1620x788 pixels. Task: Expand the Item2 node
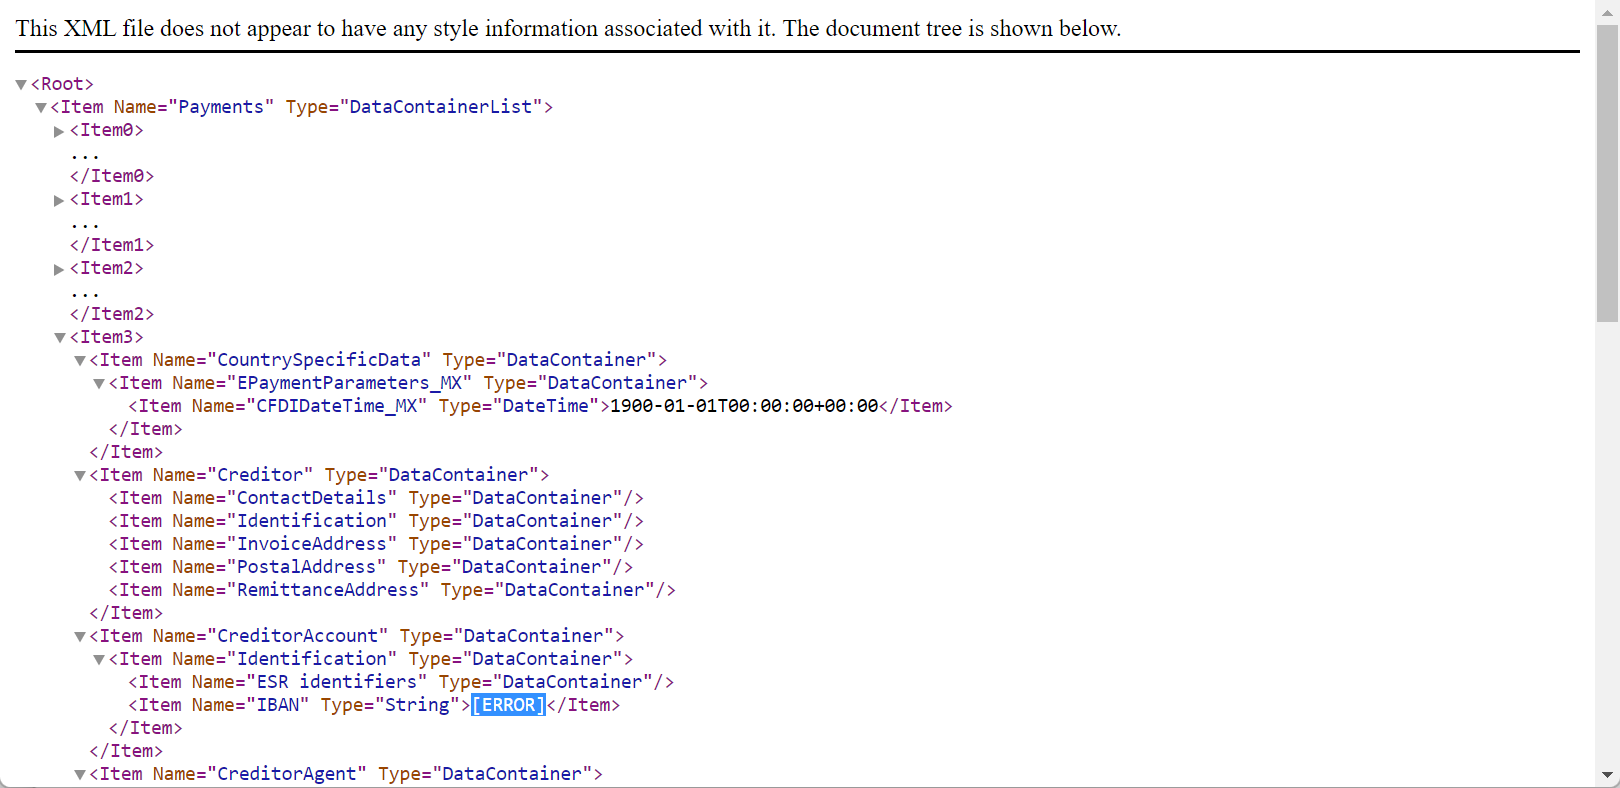coord(59,269)
